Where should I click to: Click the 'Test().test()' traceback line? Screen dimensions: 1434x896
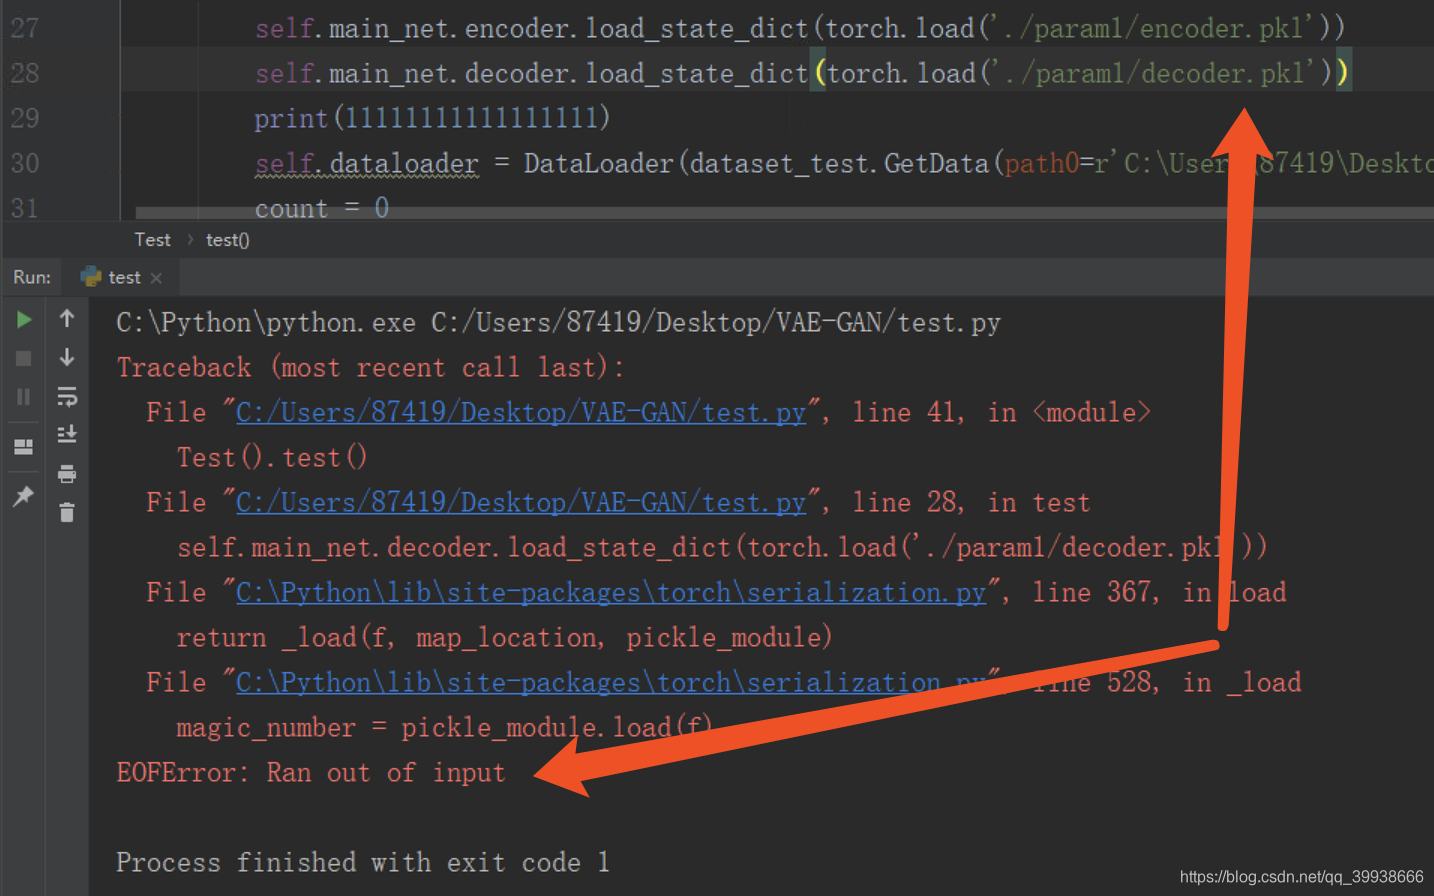pyautogui.click(x=272, y=457)
